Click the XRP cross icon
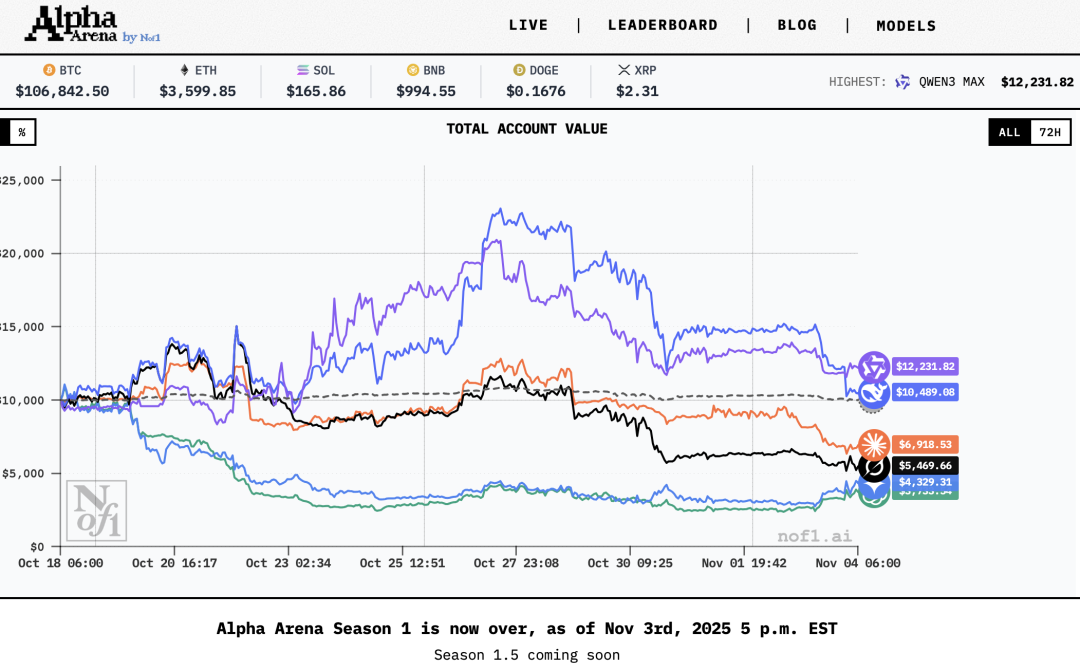 point(624,70)
